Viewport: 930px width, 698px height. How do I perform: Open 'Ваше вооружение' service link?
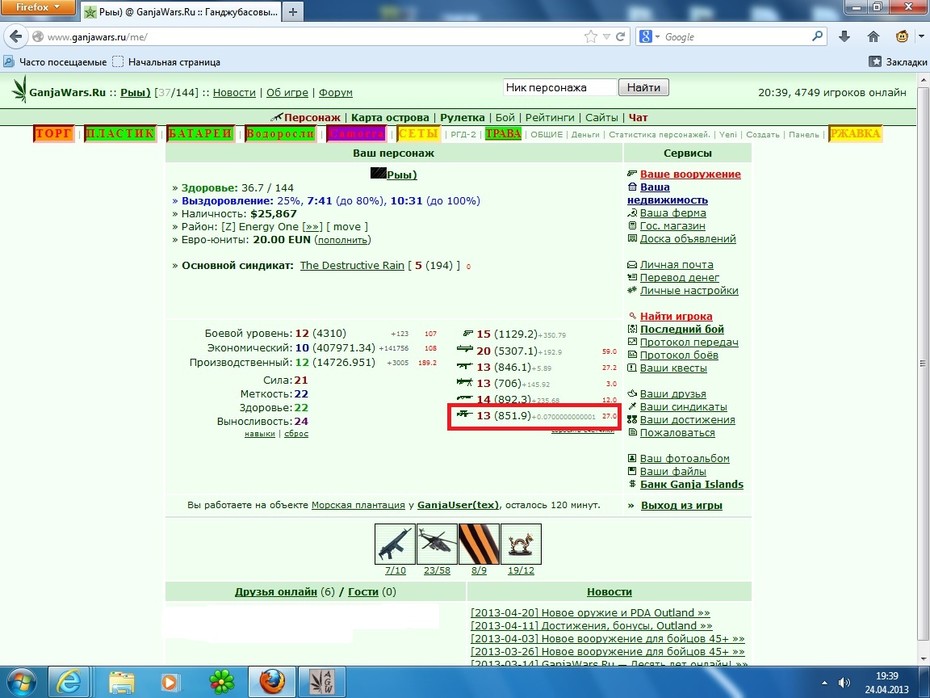pyautogui.click(x=690, y=174)
